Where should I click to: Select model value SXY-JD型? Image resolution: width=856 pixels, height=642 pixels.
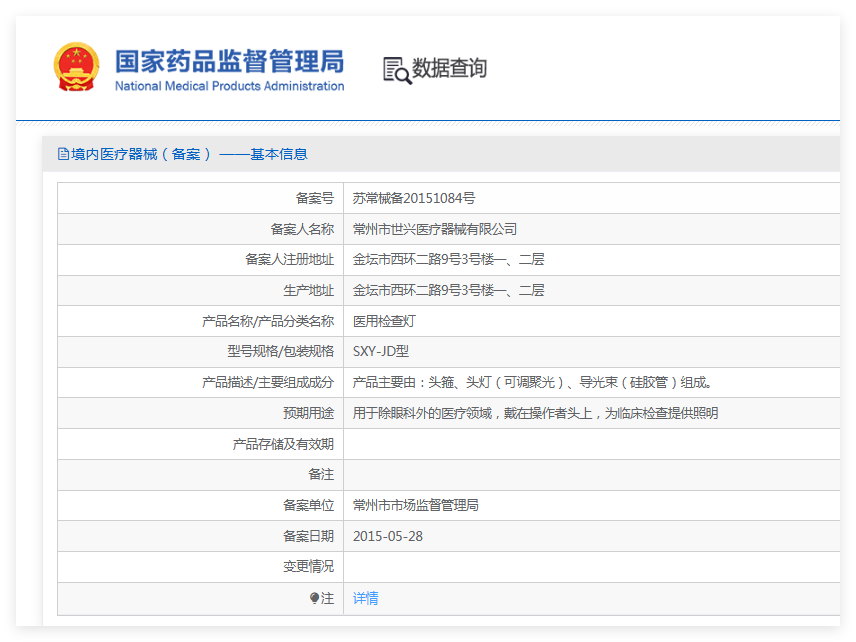click(381, 352)
